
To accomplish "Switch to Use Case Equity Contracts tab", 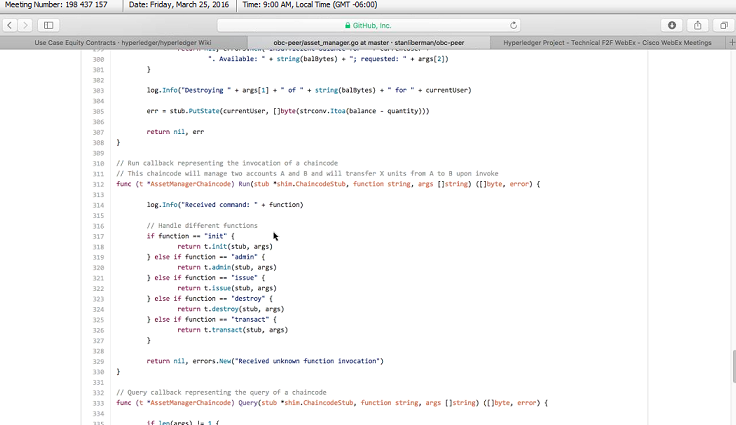I will point(123,43).
